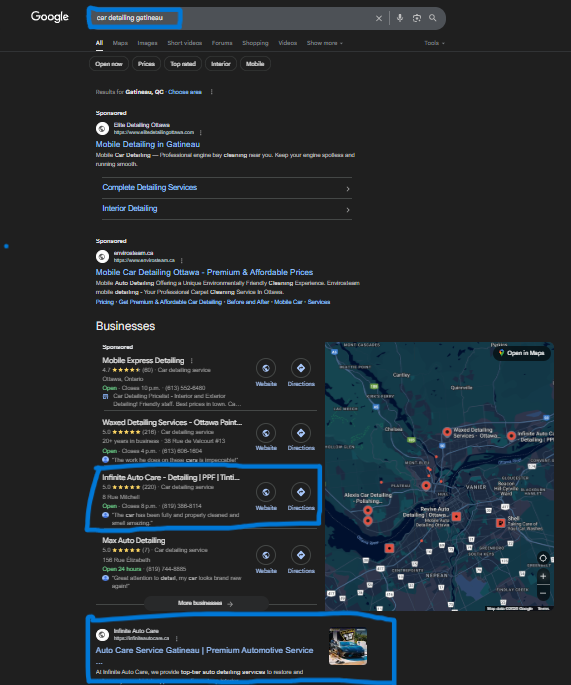Open the Google logo homepage

pyautogui.click(x=49, y=17)
